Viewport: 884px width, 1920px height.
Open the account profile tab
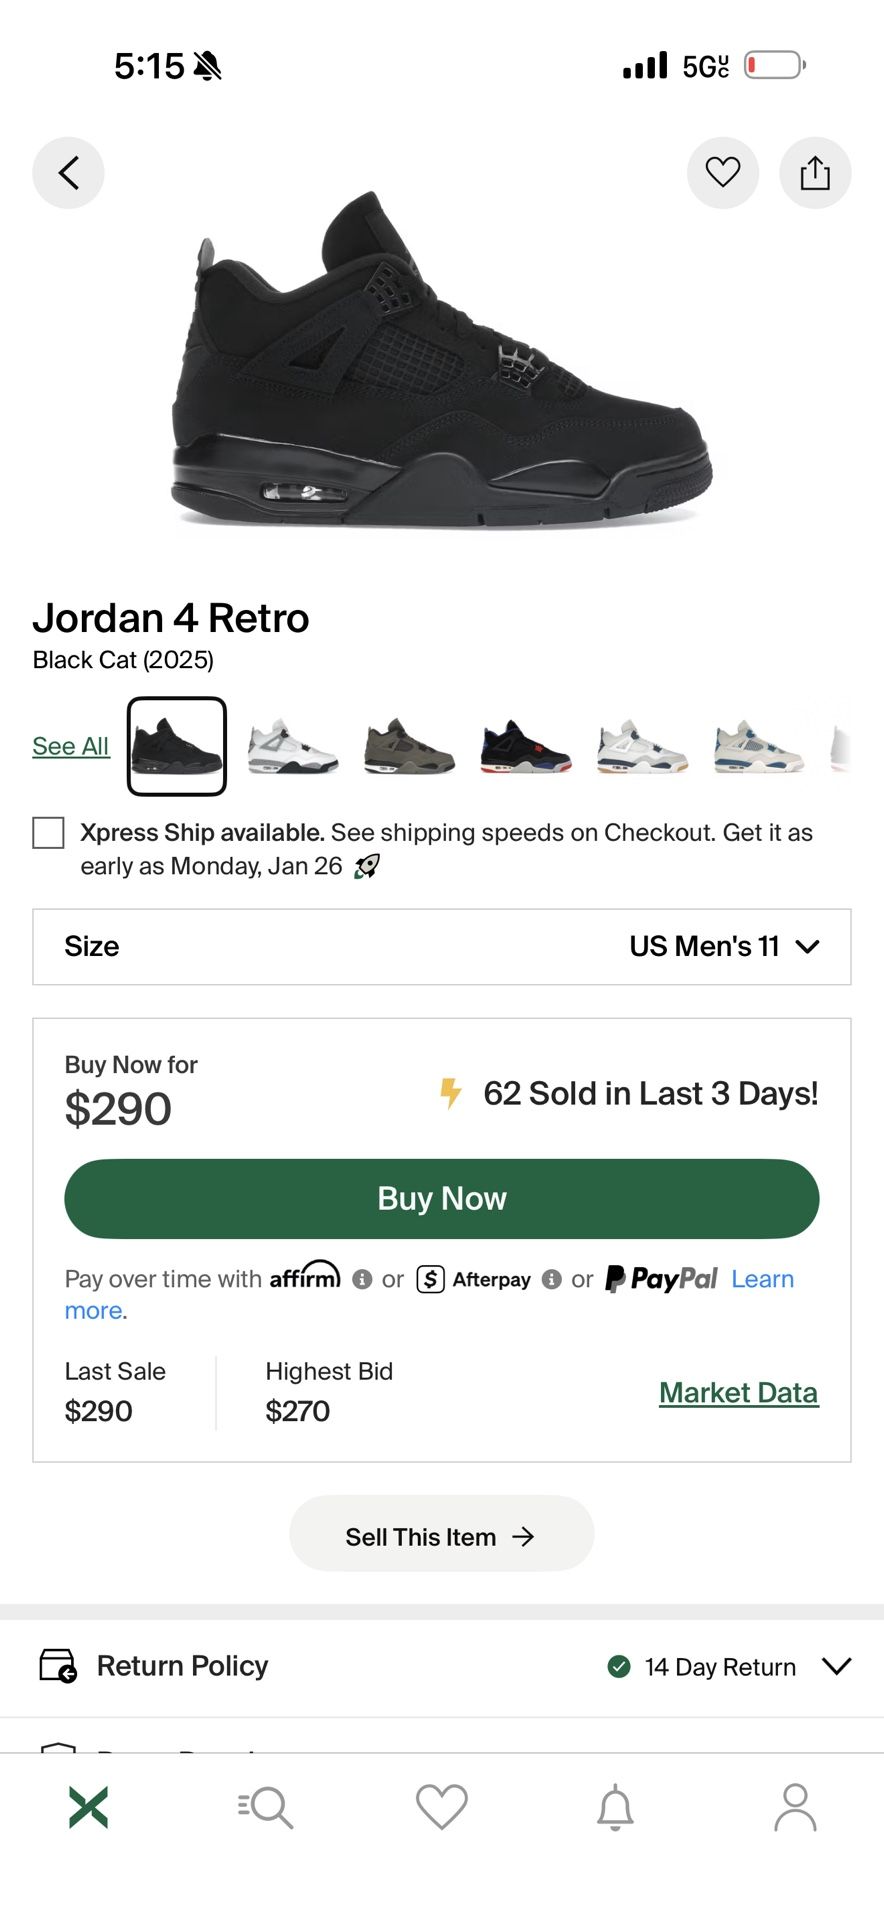795,1807
